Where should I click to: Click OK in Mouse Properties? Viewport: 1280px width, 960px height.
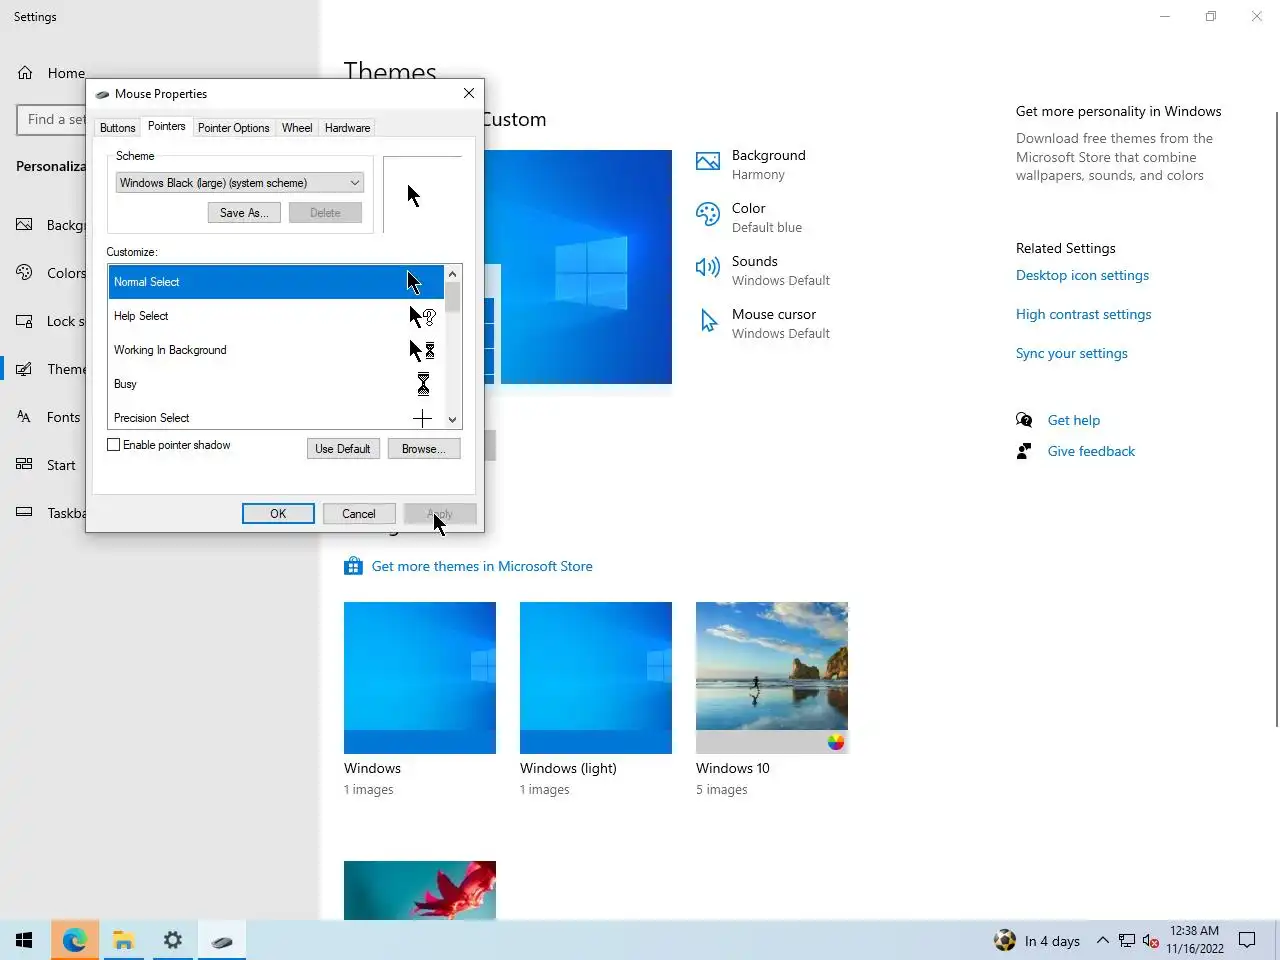click(278, 514)
